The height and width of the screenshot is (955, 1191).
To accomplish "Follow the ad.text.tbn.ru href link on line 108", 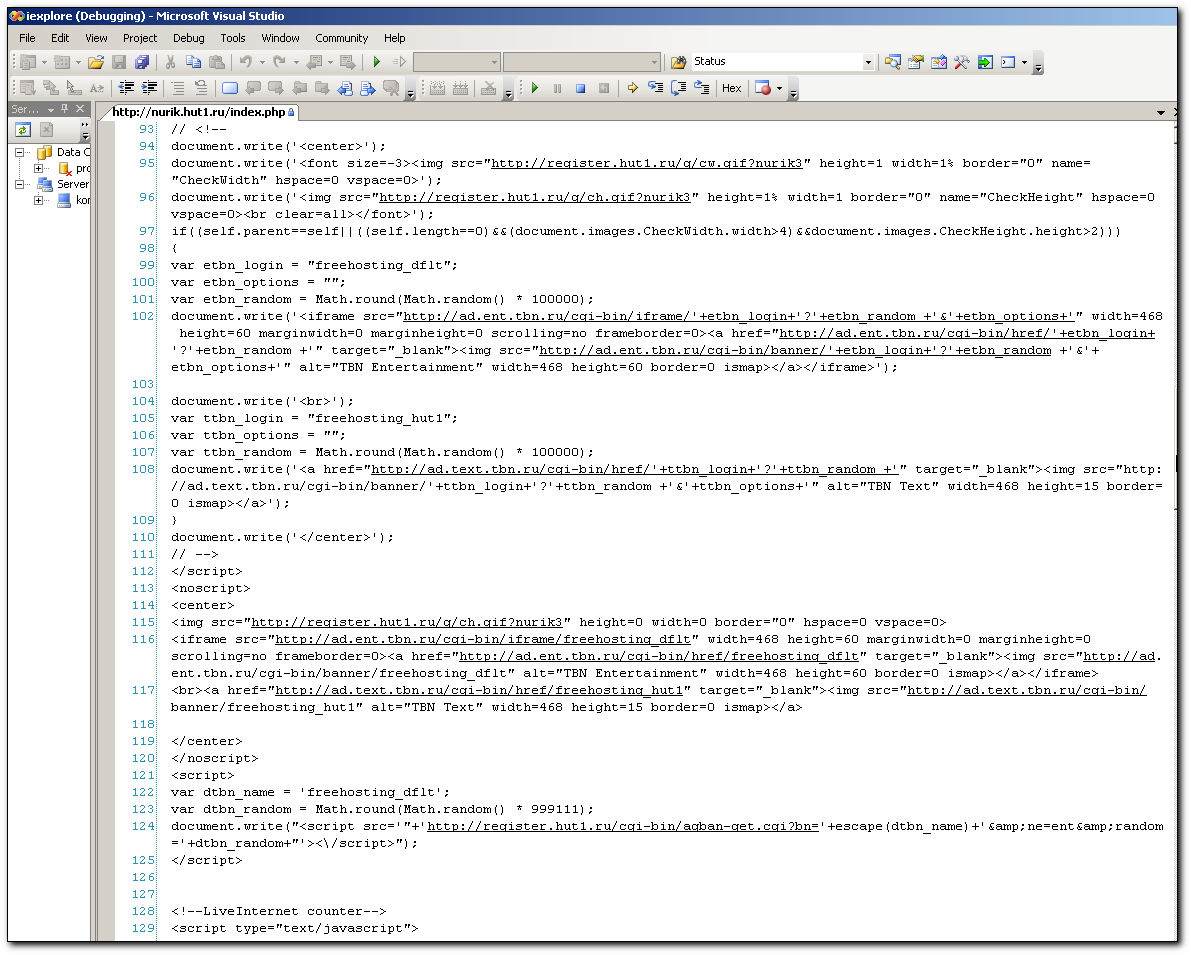I will [x=634, y=470].
